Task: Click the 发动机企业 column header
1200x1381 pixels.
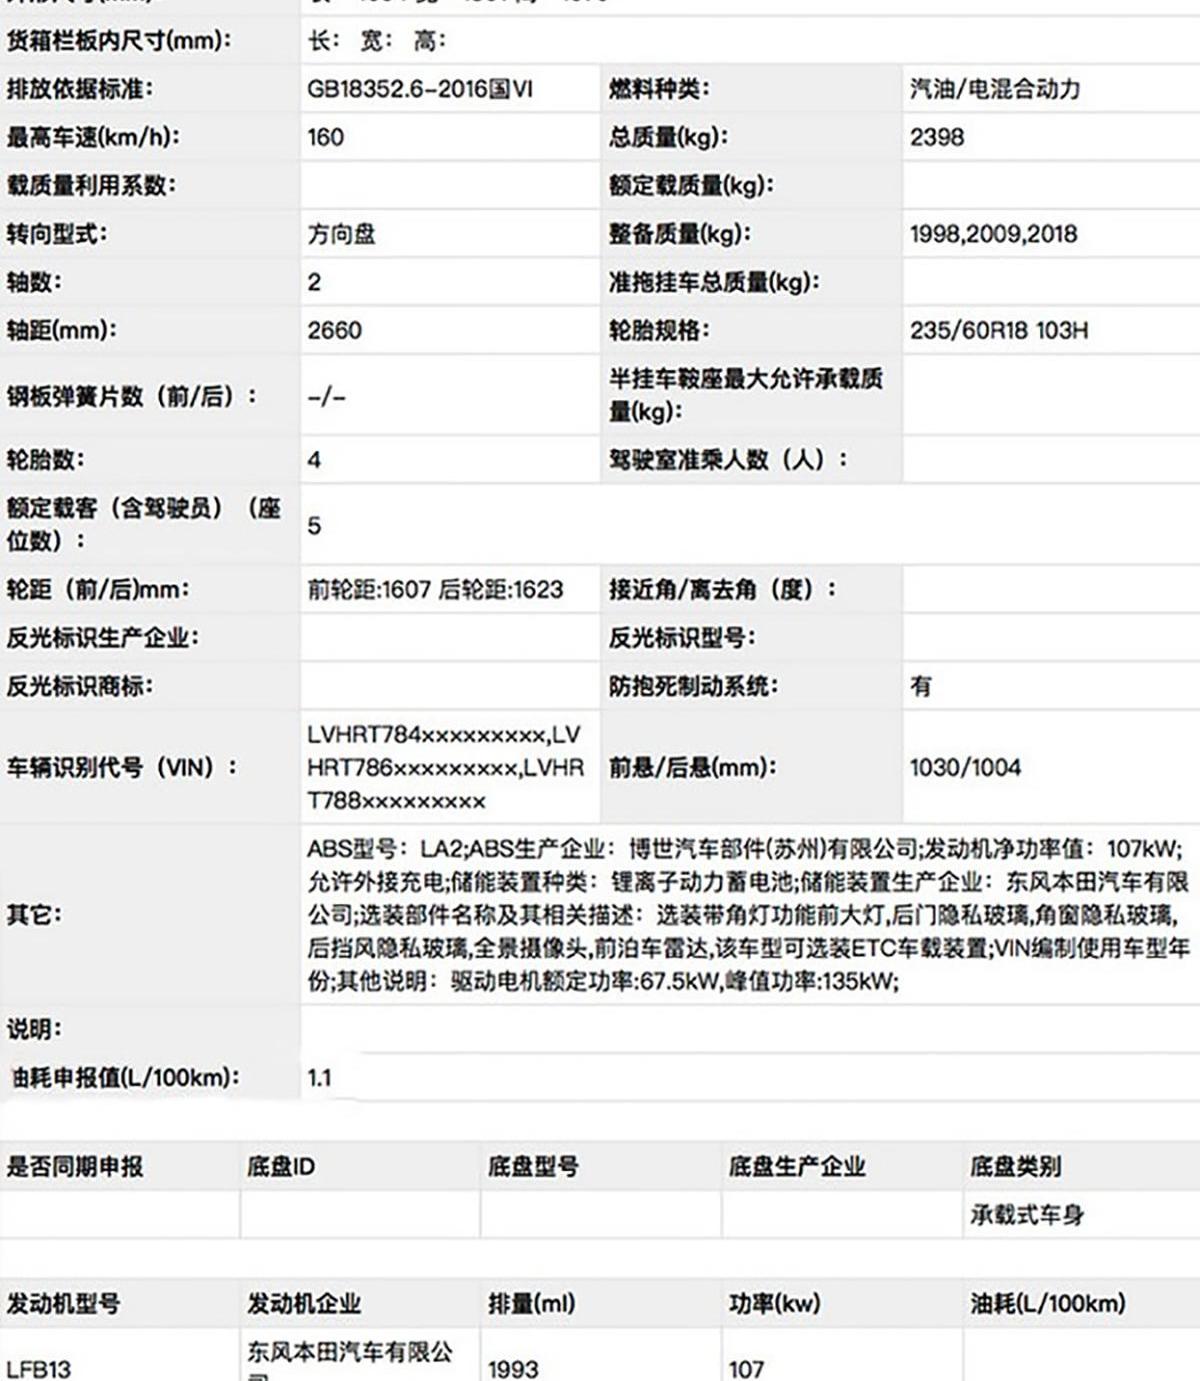Action: click(x=304, y=1303)
